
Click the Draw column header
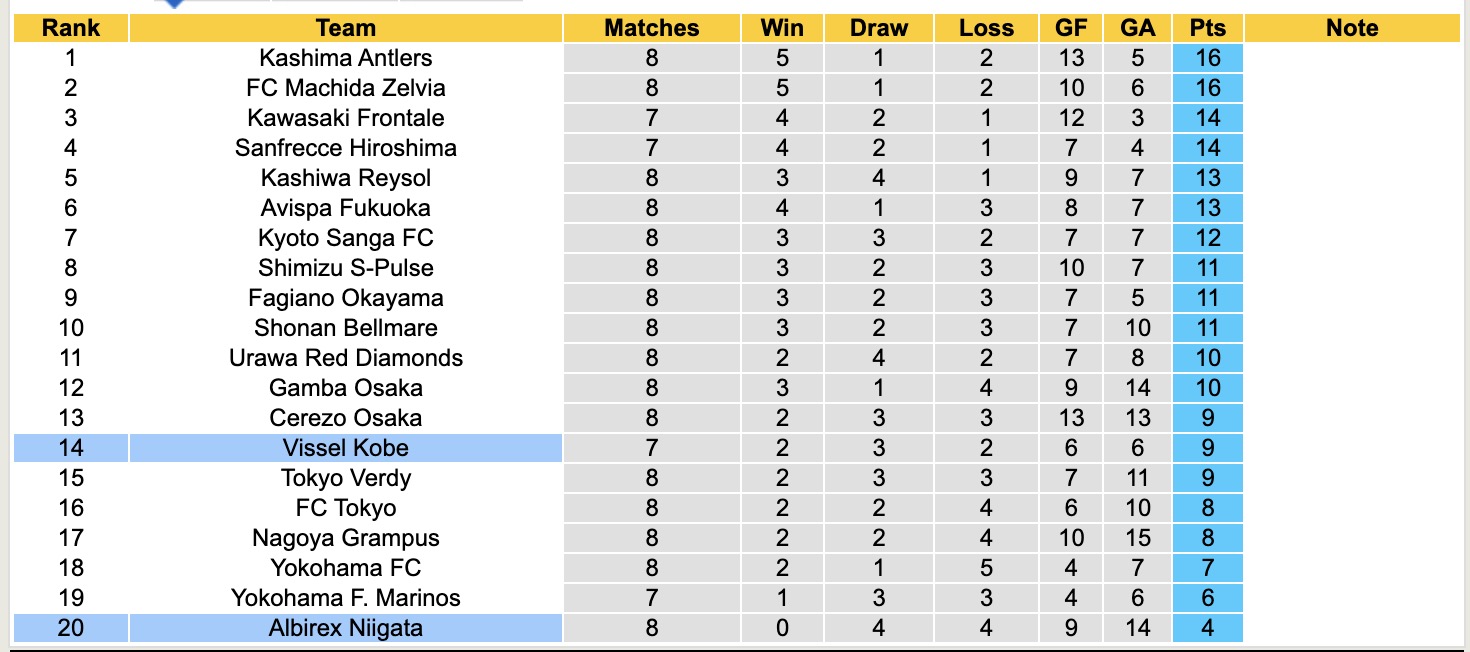pyautogui.click(x=878, y=28)
